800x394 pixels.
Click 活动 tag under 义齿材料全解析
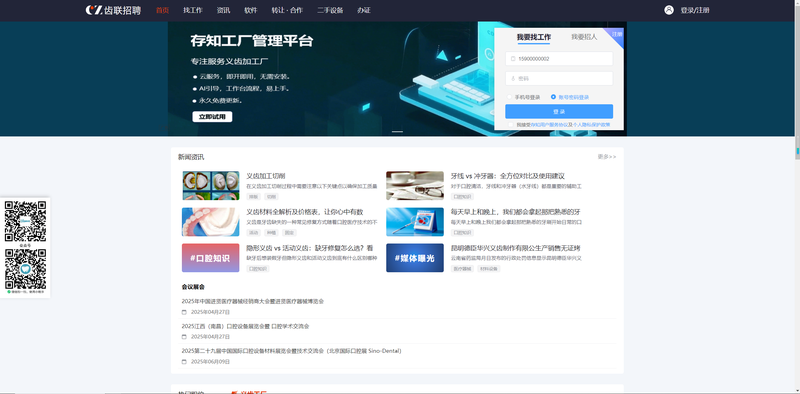click(x=253, y=233)
